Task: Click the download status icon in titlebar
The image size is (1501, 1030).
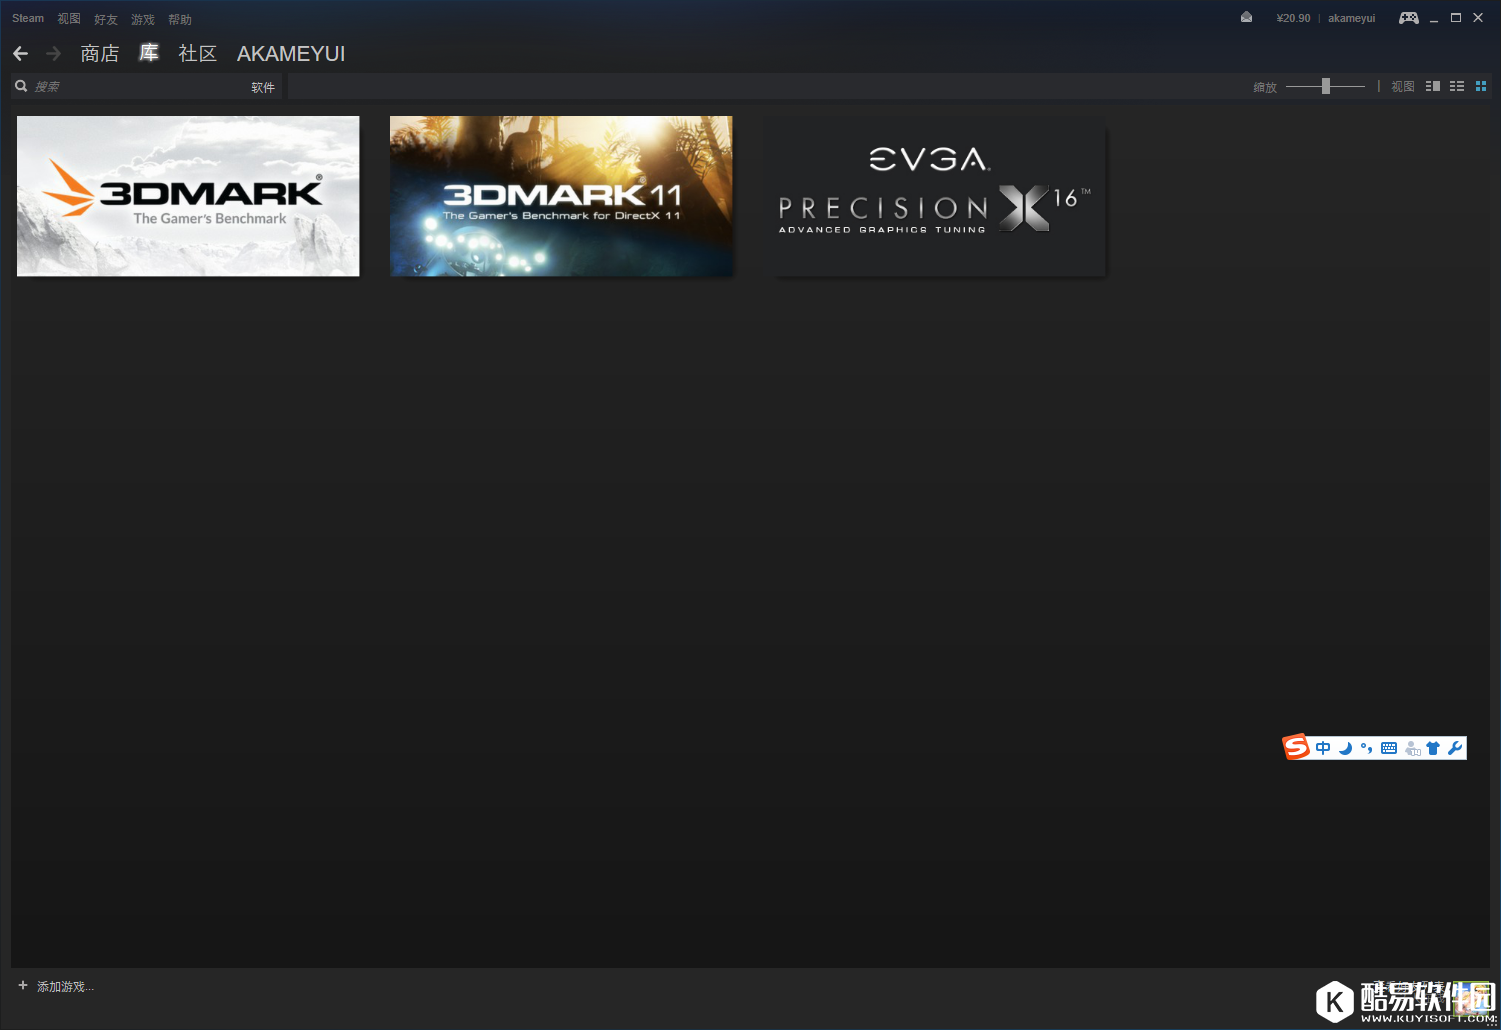Action: pos(1245,17)
